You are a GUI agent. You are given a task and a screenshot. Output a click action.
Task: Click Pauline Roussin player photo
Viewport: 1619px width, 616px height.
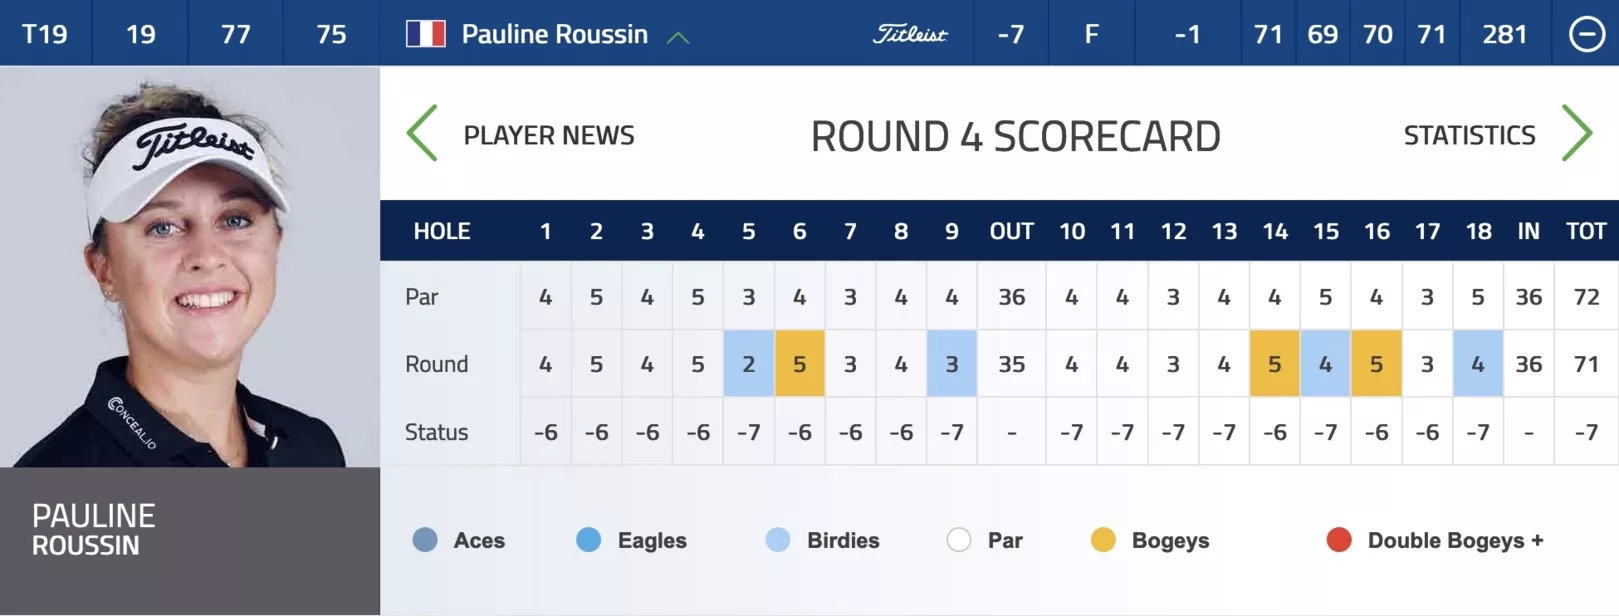point(190,267)
